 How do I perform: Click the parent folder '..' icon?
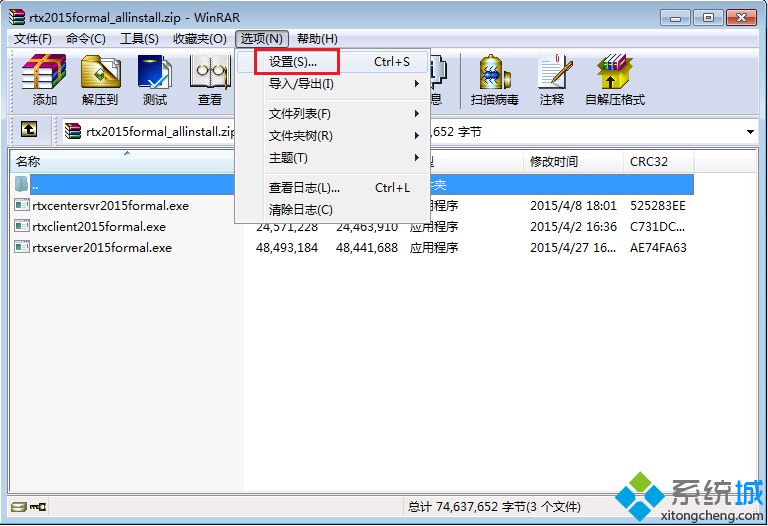tap(22, 184)
